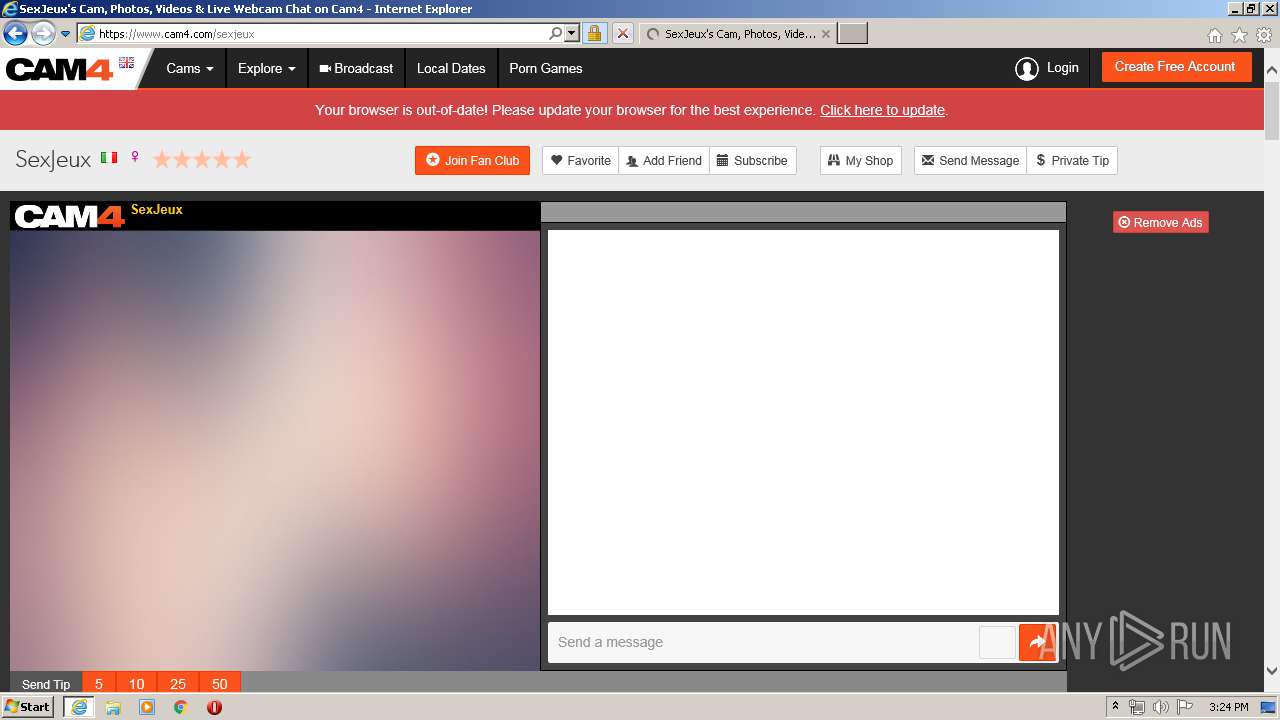
Task: Click the security lock icon
Action: click(x=594, y=33)
